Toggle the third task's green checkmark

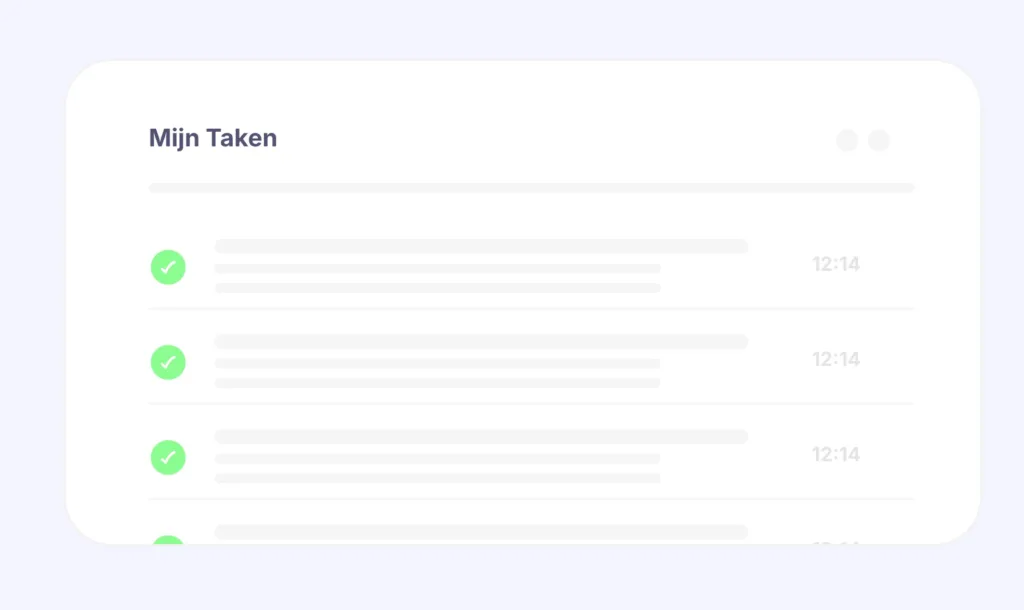(168, 457)
